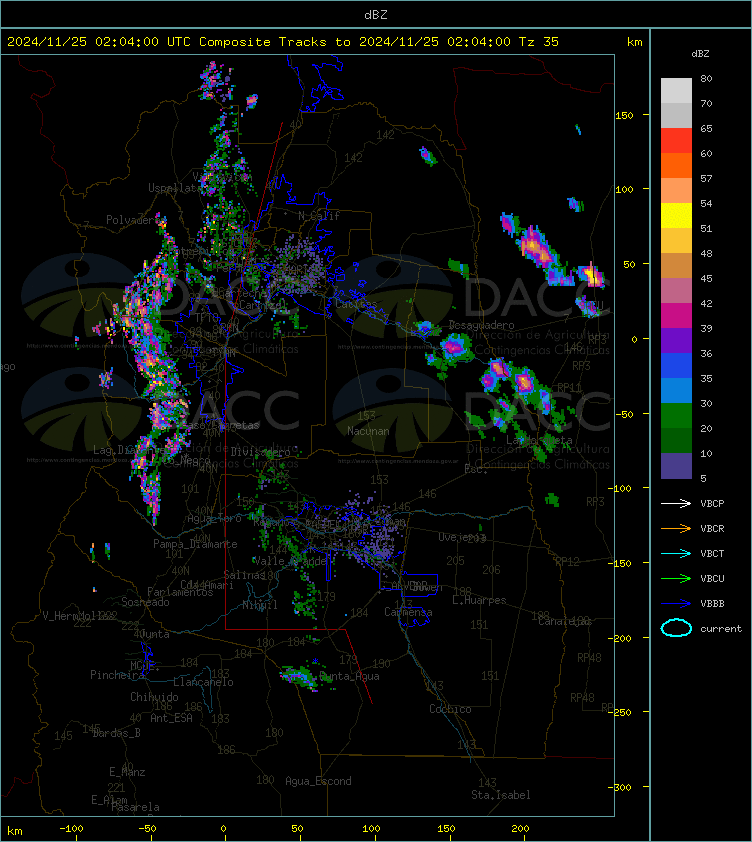
Task: Click the 'Pasarela' place label
Action: (135, 807)
